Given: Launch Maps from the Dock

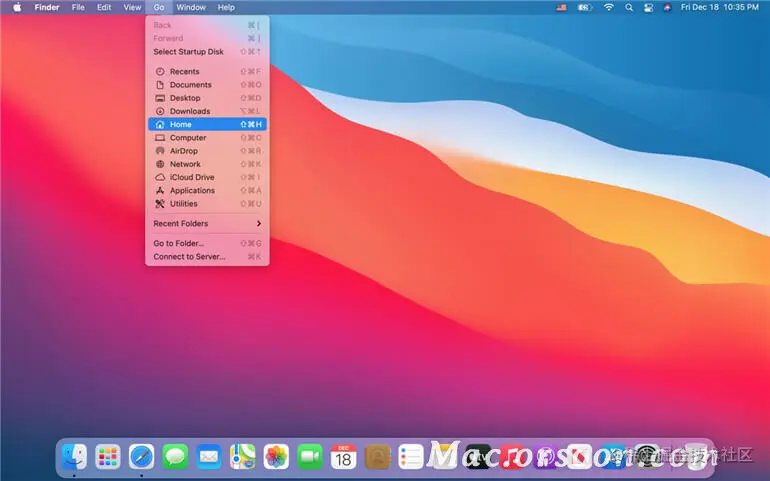Looking at the screenshot, I should pos(243,457).
